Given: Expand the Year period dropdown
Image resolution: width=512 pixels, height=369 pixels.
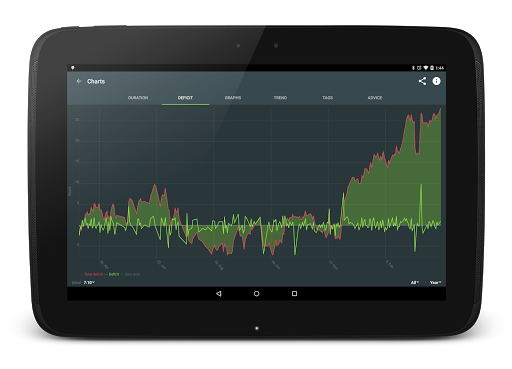Looking at the screenshot, I should pyautogui.click(x=435, y=283).
